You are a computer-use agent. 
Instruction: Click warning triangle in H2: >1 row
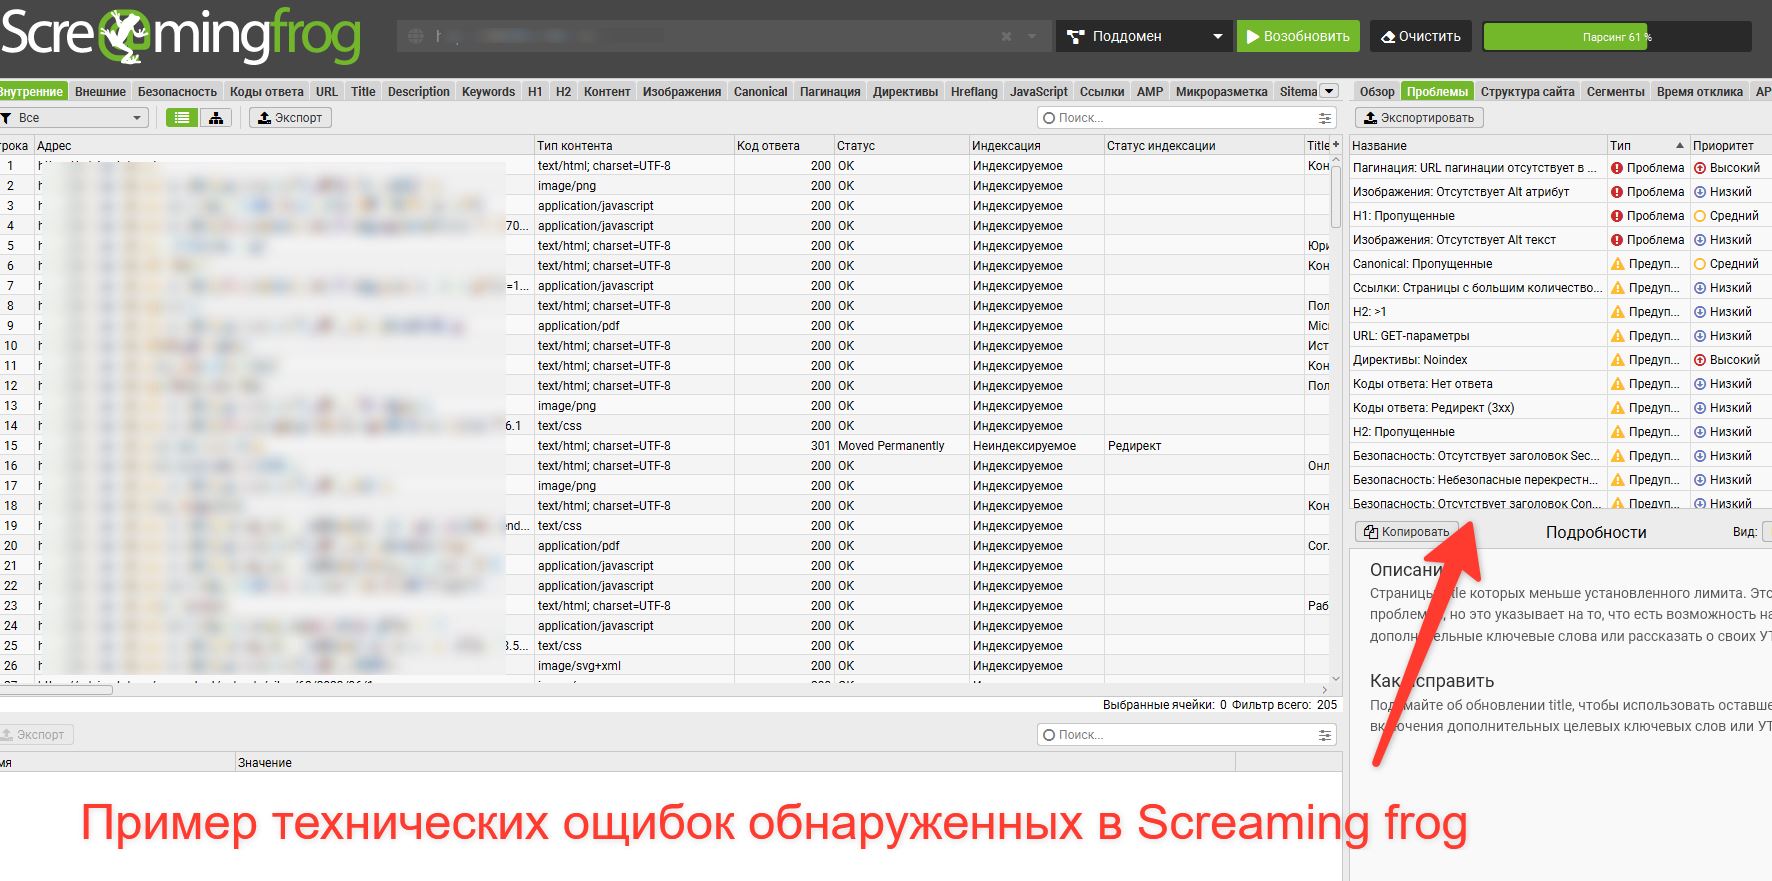(x=1617, y=312)
